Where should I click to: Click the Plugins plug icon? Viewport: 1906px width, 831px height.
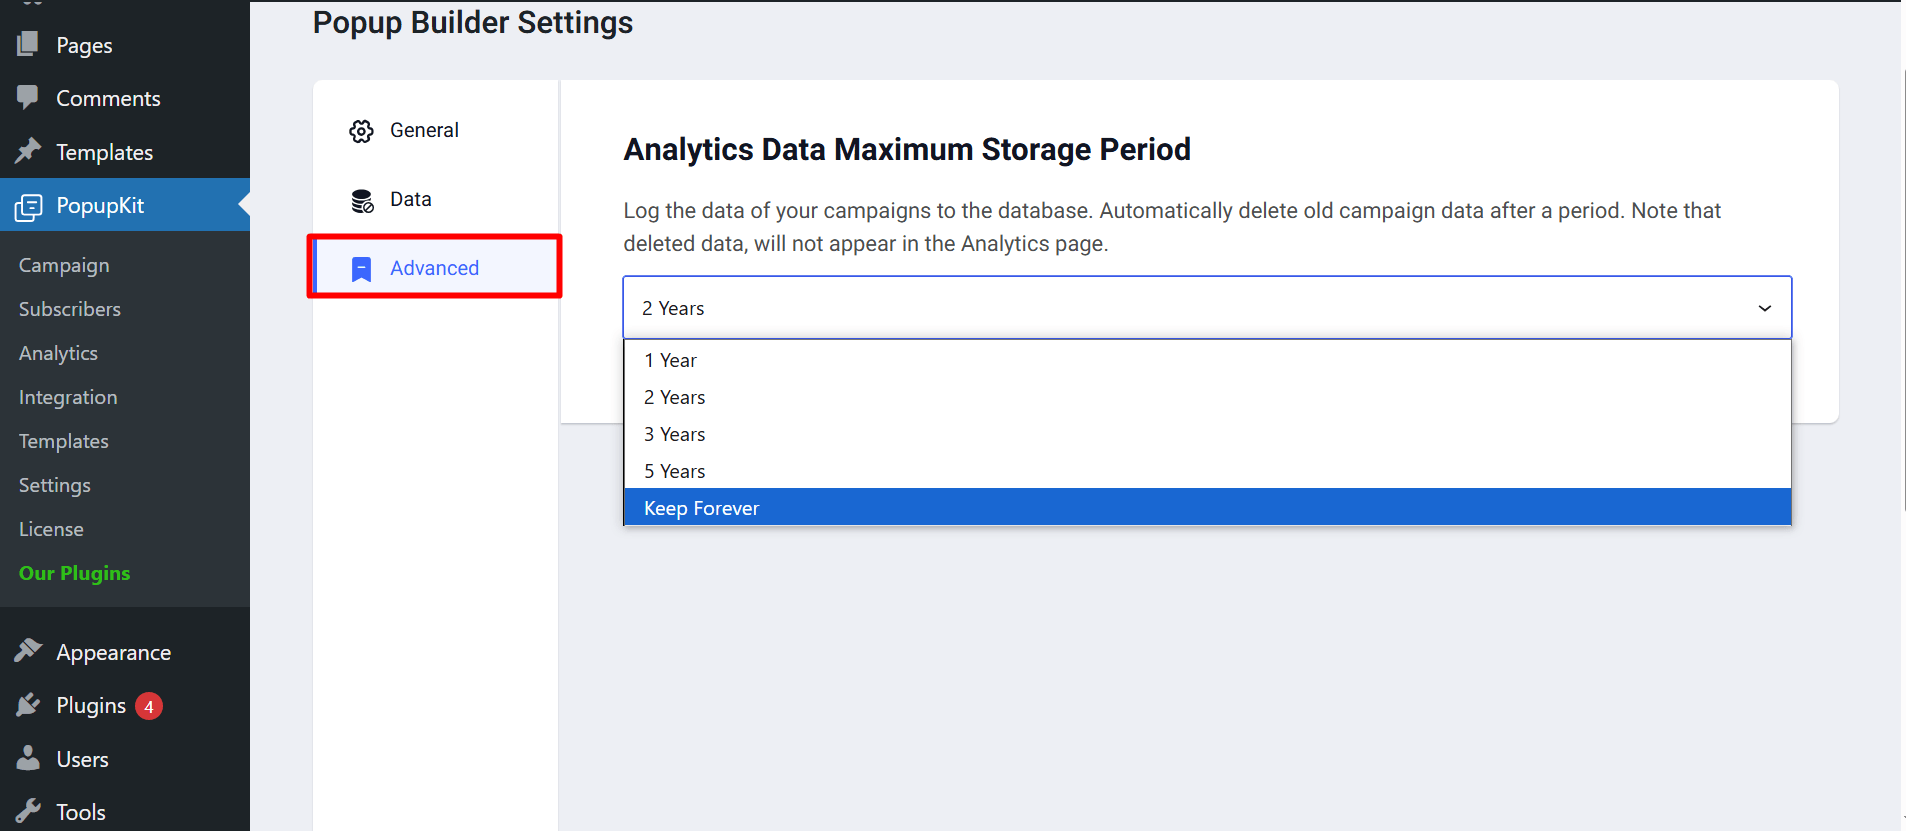[x=28, y=705]
